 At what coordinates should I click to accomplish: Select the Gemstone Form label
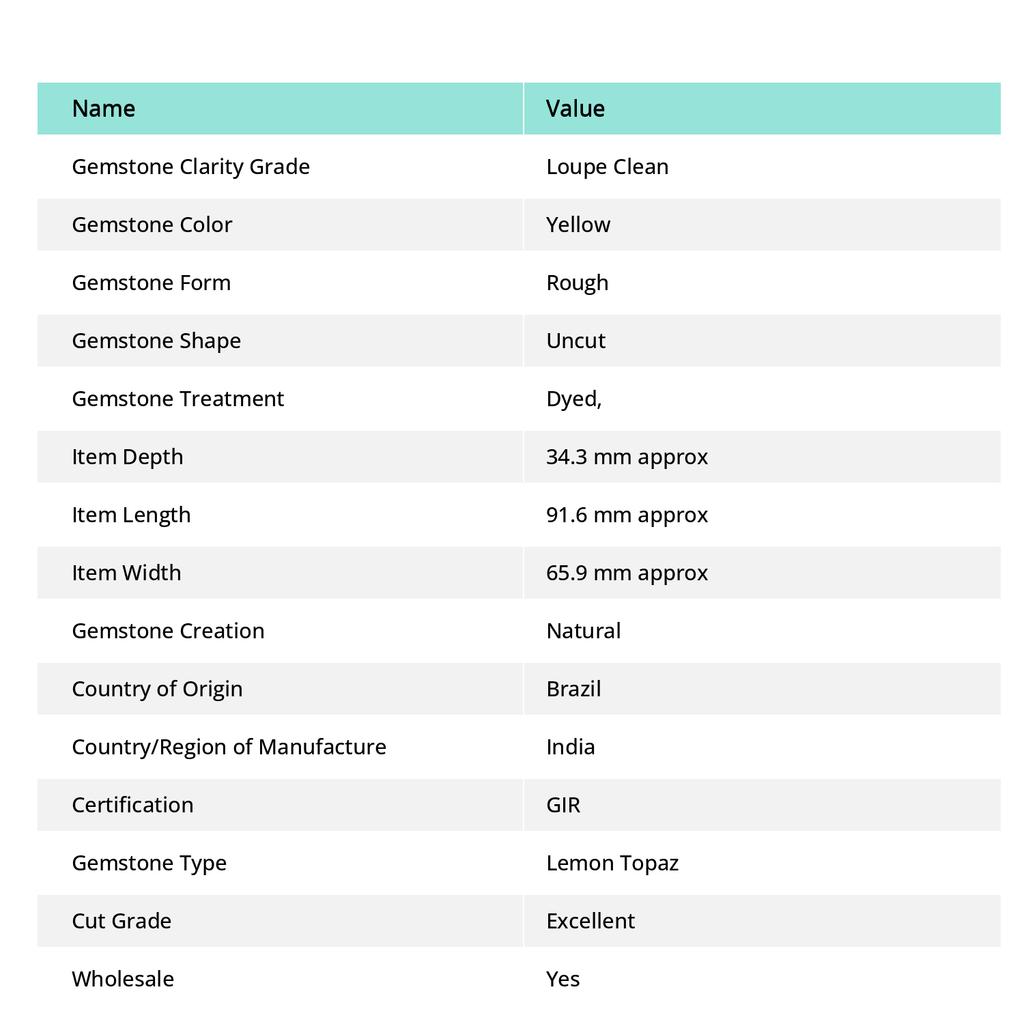[152, 283]
